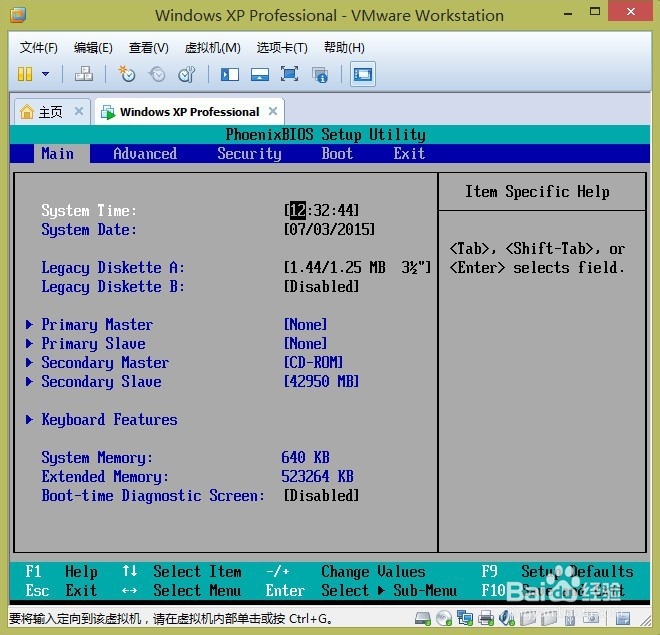
Task: Click the printer status bar icon
Action: coord(486,618)
